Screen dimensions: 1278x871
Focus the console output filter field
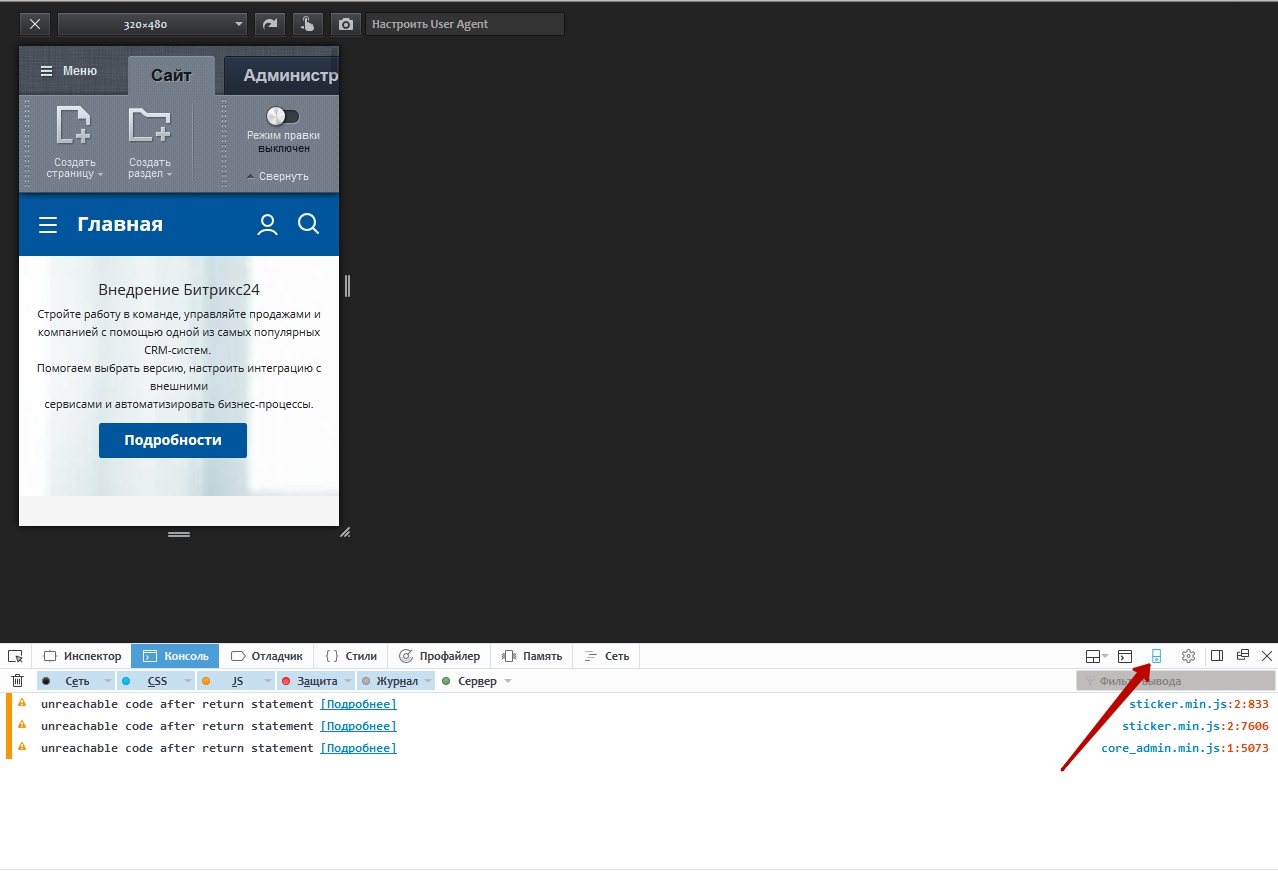[x=1176, y=681]
